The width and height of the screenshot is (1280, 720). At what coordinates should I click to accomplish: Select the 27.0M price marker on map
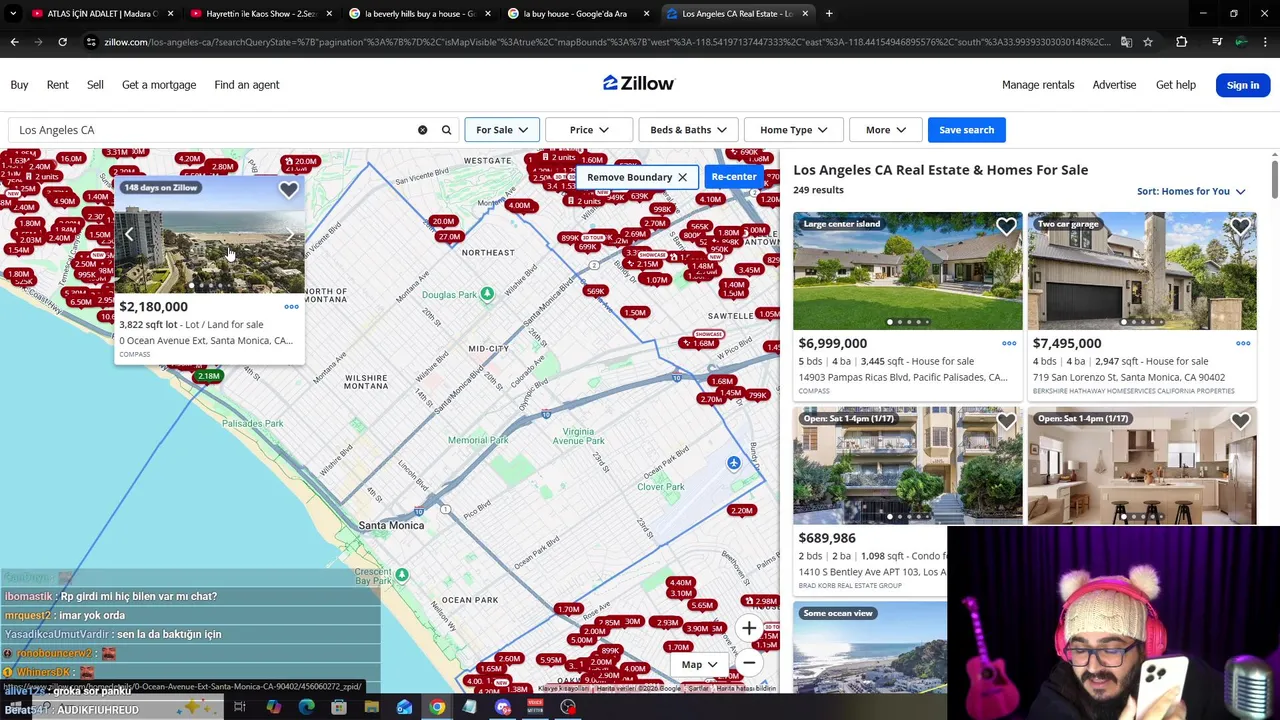pyautogui.click(x=449, y=237)
